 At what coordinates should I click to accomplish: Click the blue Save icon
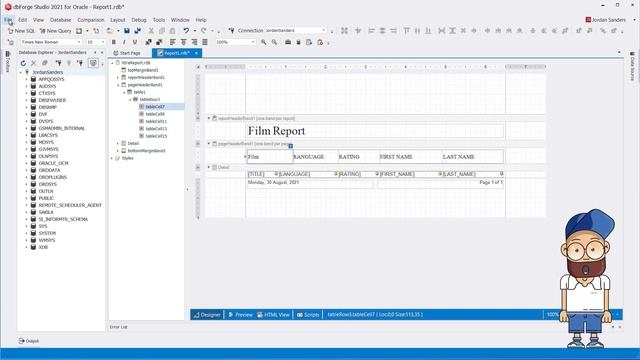[x=127, y=31]
